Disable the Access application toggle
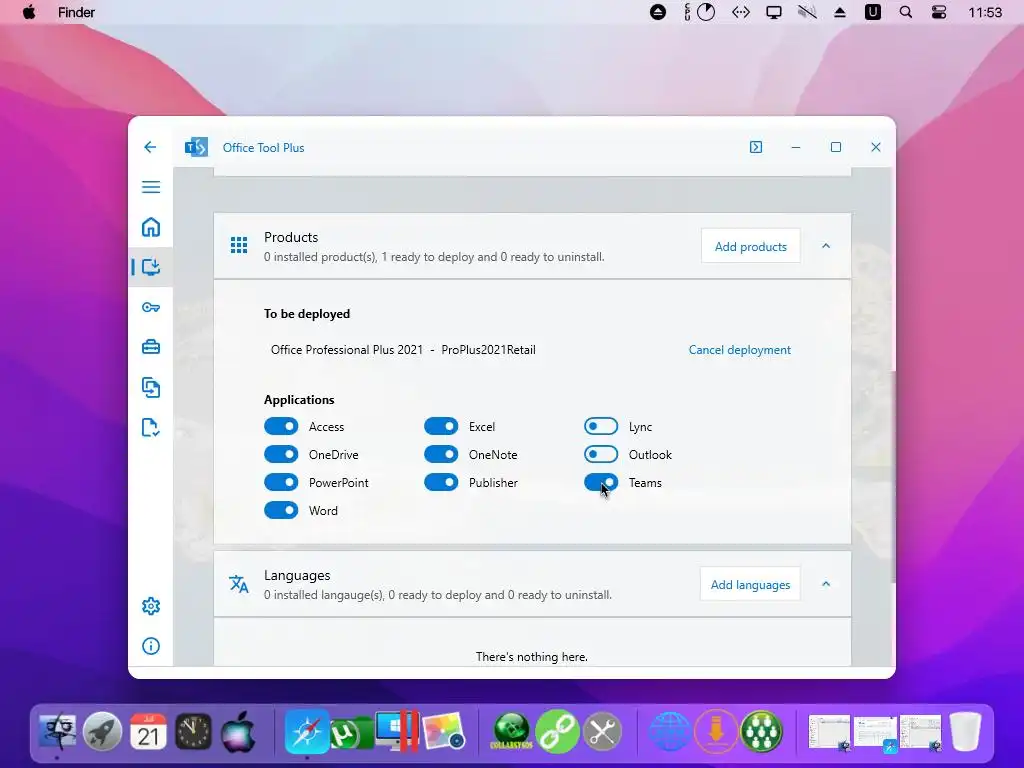Screen dimensions: 1024x768 pos(281,426)
